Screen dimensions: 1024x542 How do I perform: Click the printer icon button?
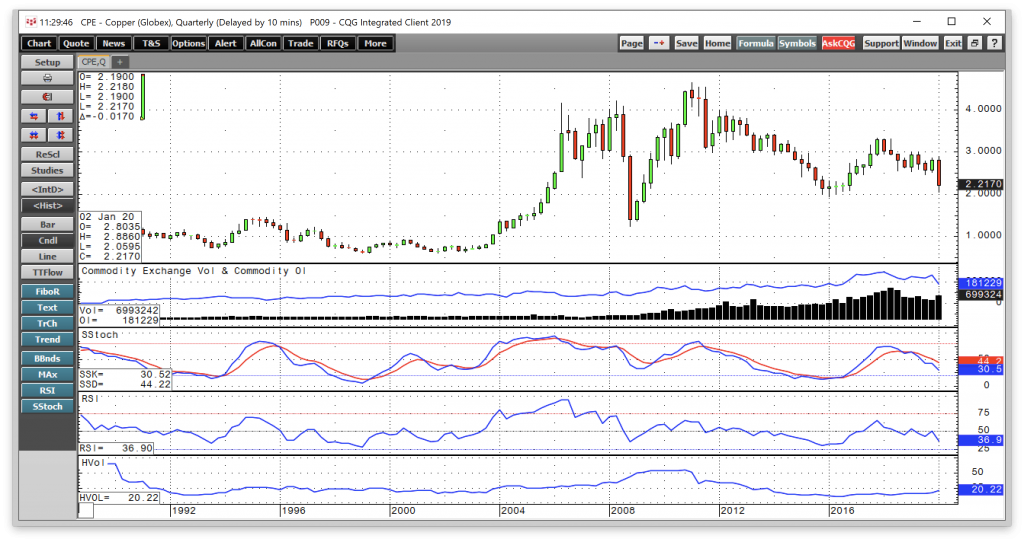coord(47,78)
